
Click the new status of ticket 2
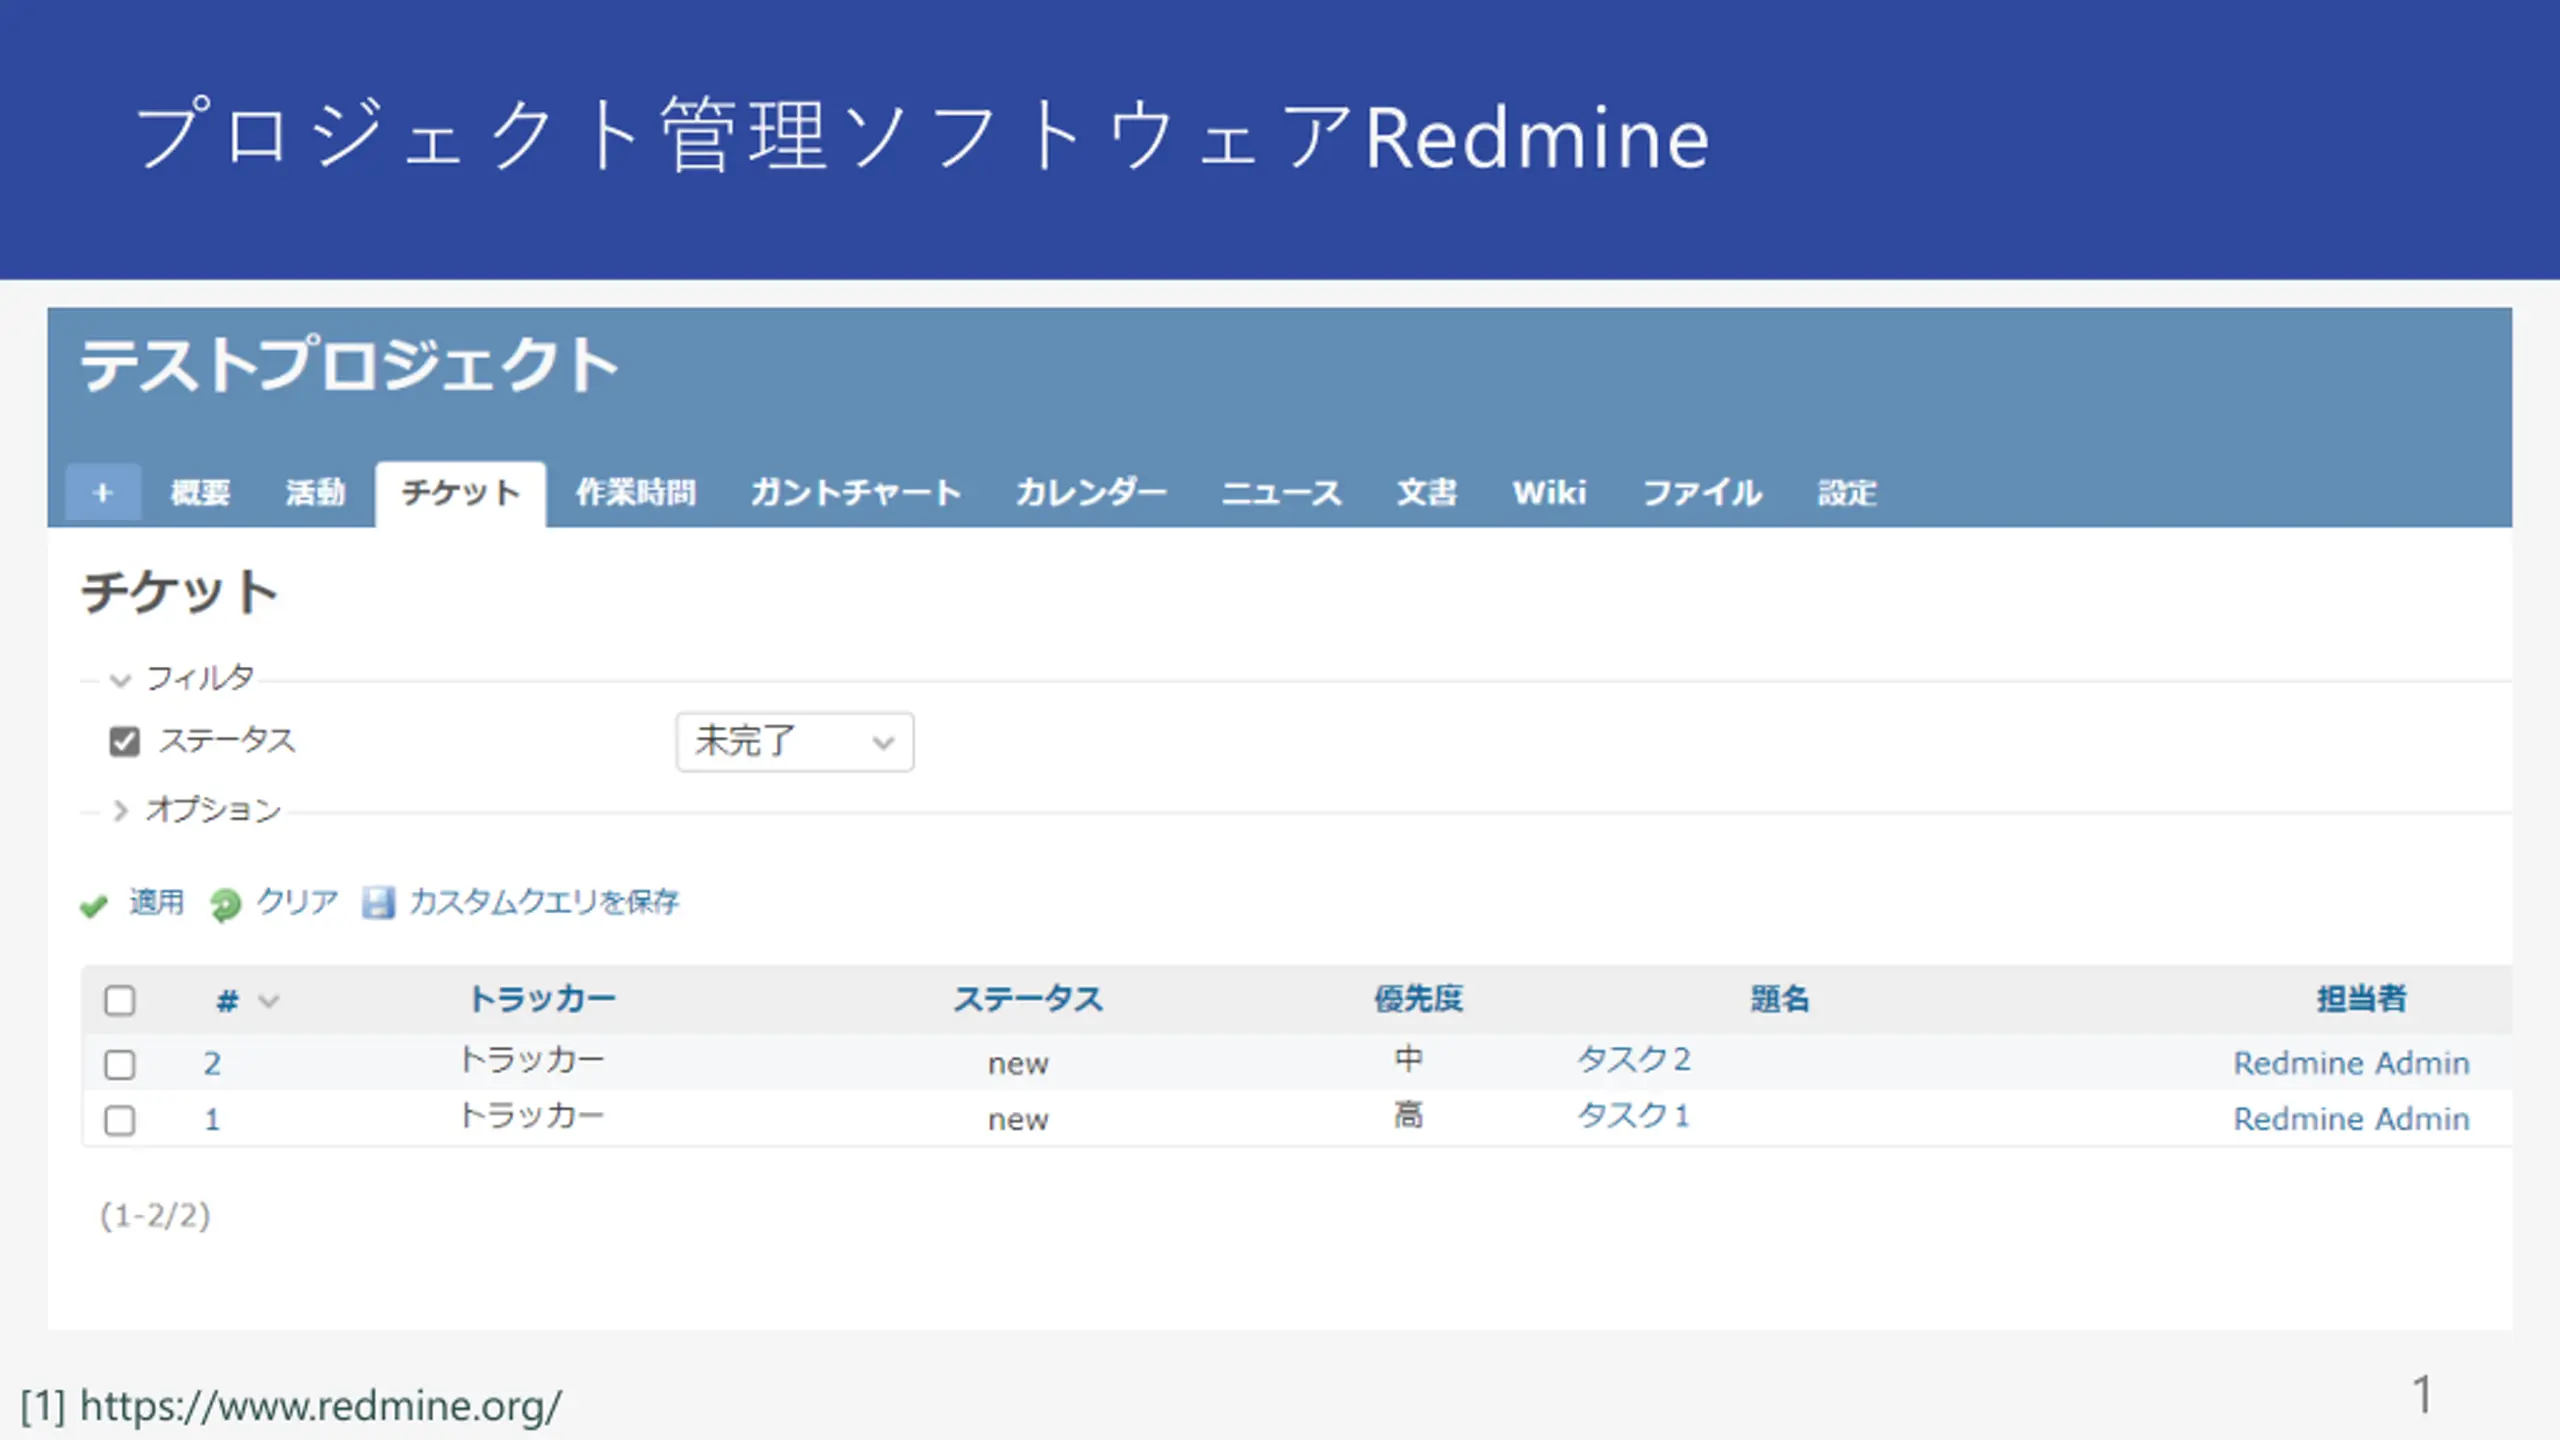tap(1019, 1065)
